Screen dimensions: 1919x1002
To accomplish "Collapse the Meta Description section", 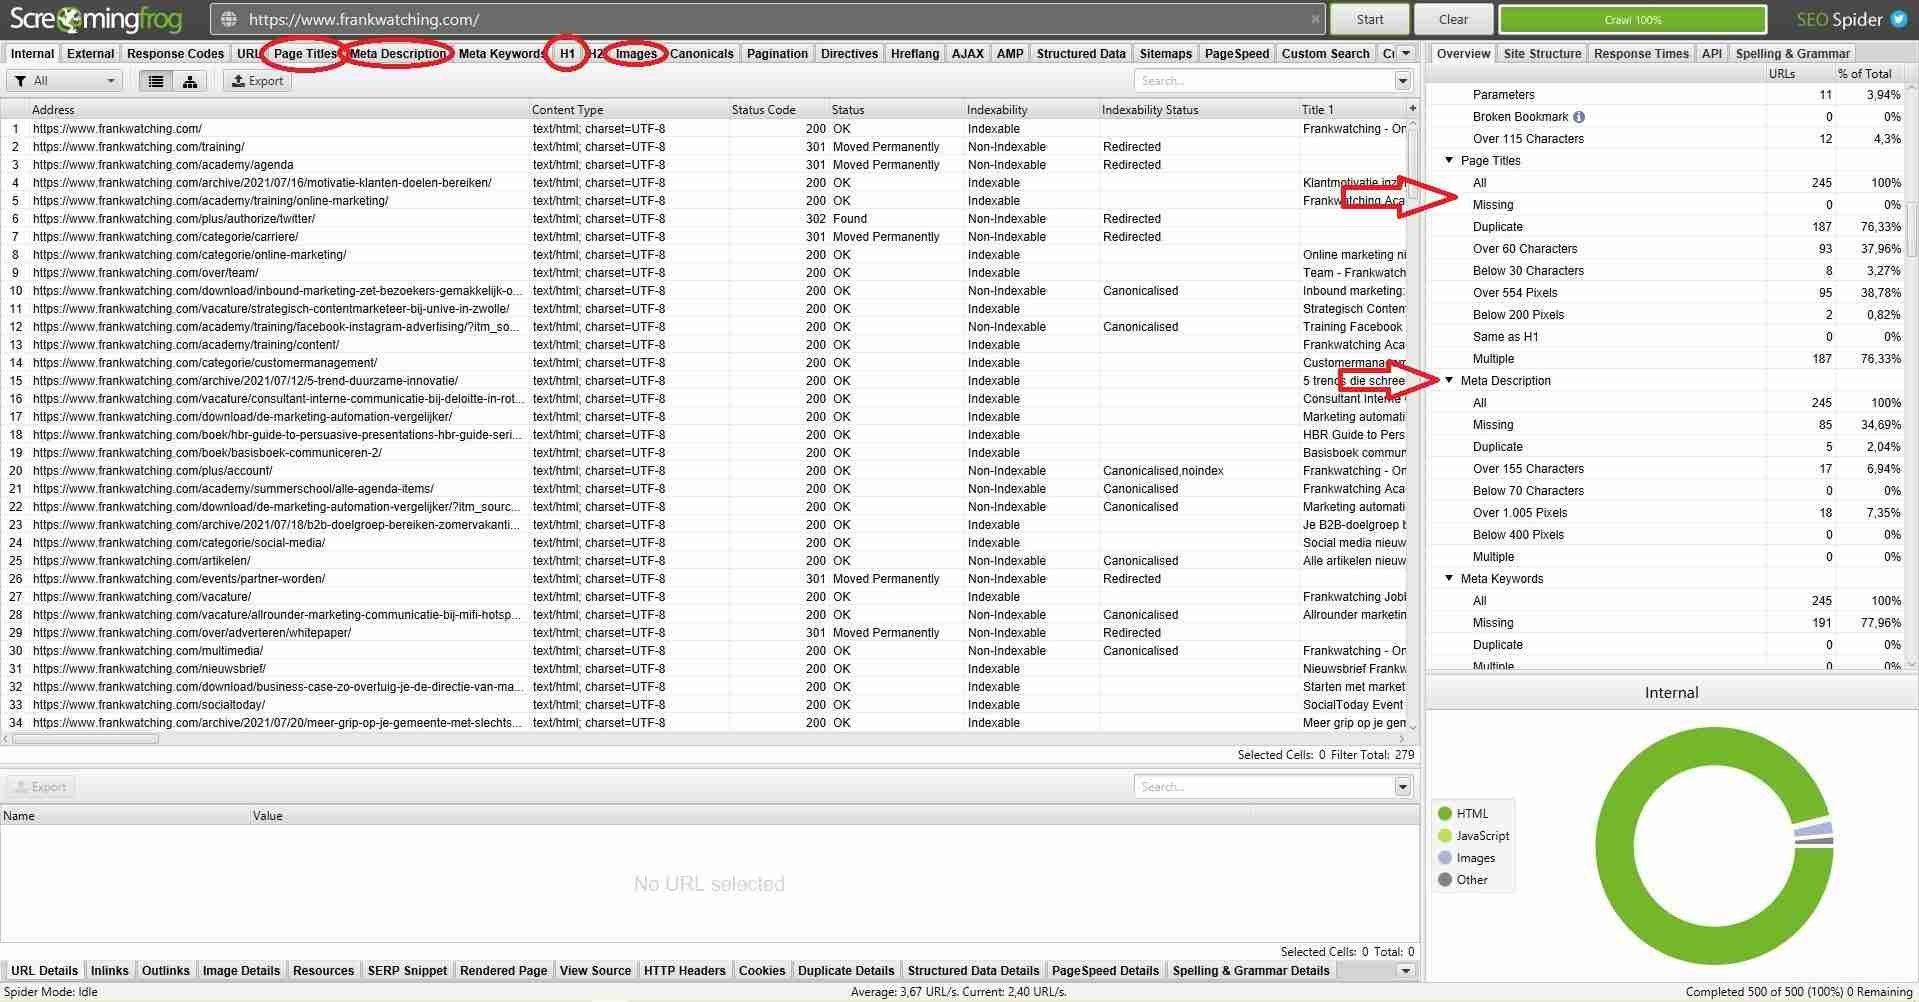I will click(1449, 380).
